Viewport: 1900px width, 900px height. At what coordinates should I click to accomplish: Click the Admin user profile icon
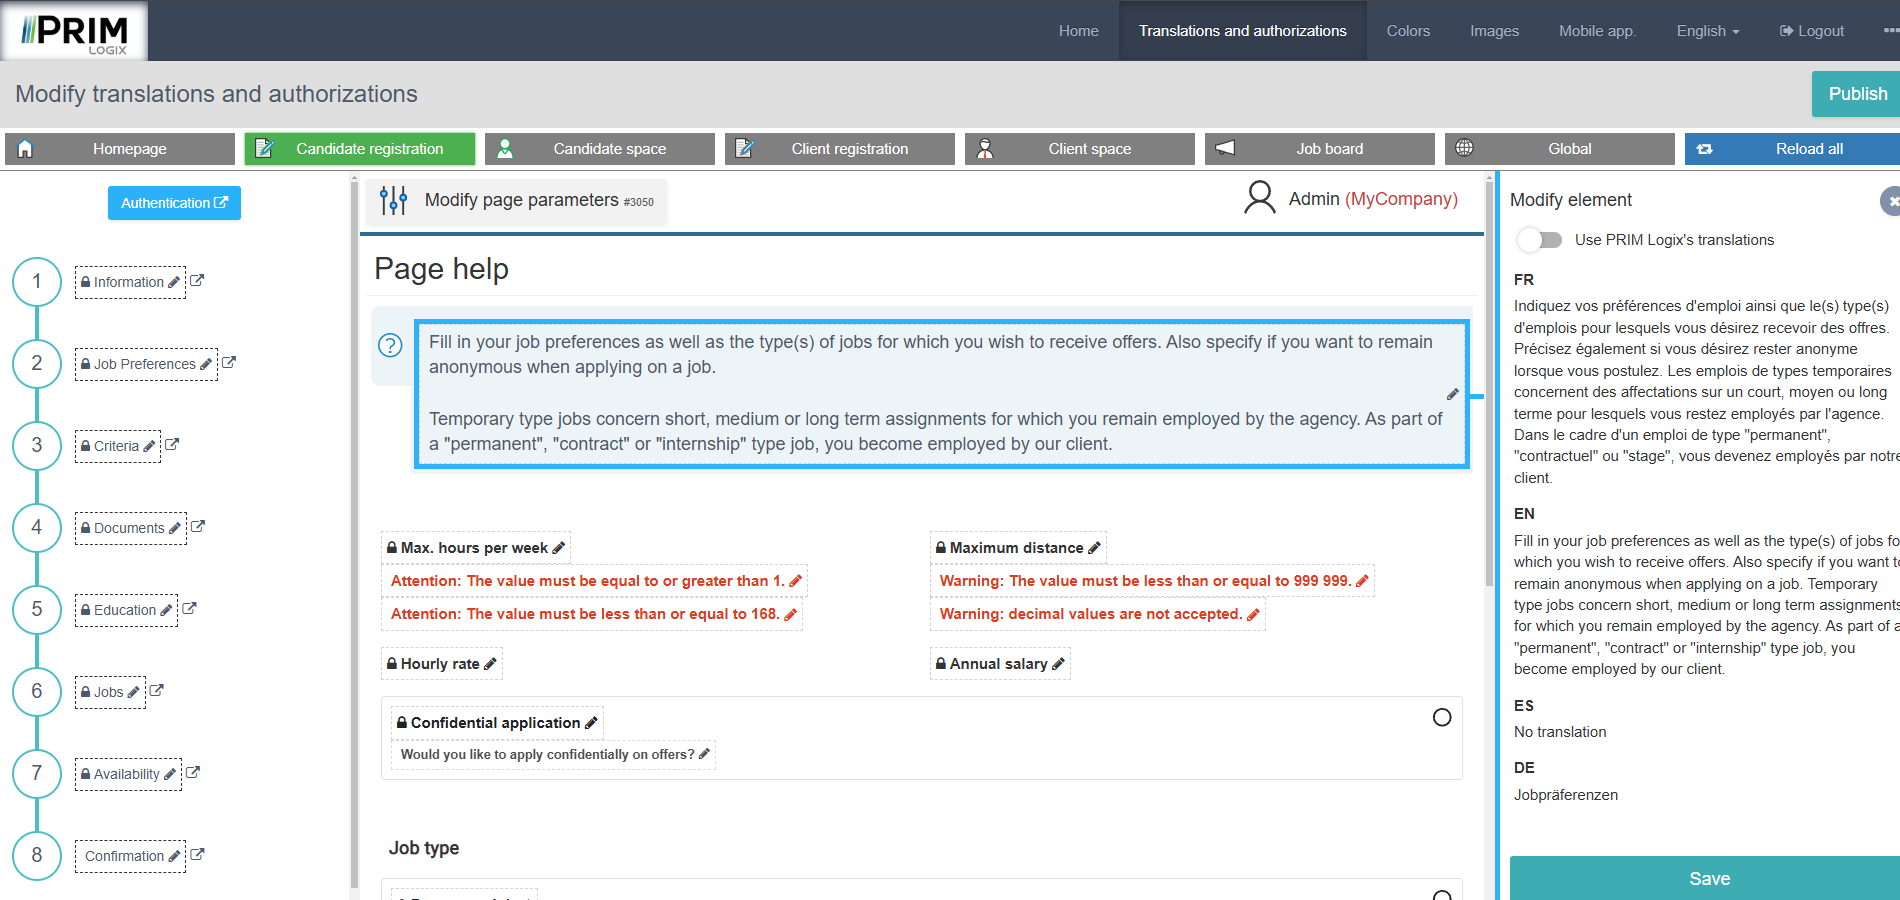point(1259,198)
